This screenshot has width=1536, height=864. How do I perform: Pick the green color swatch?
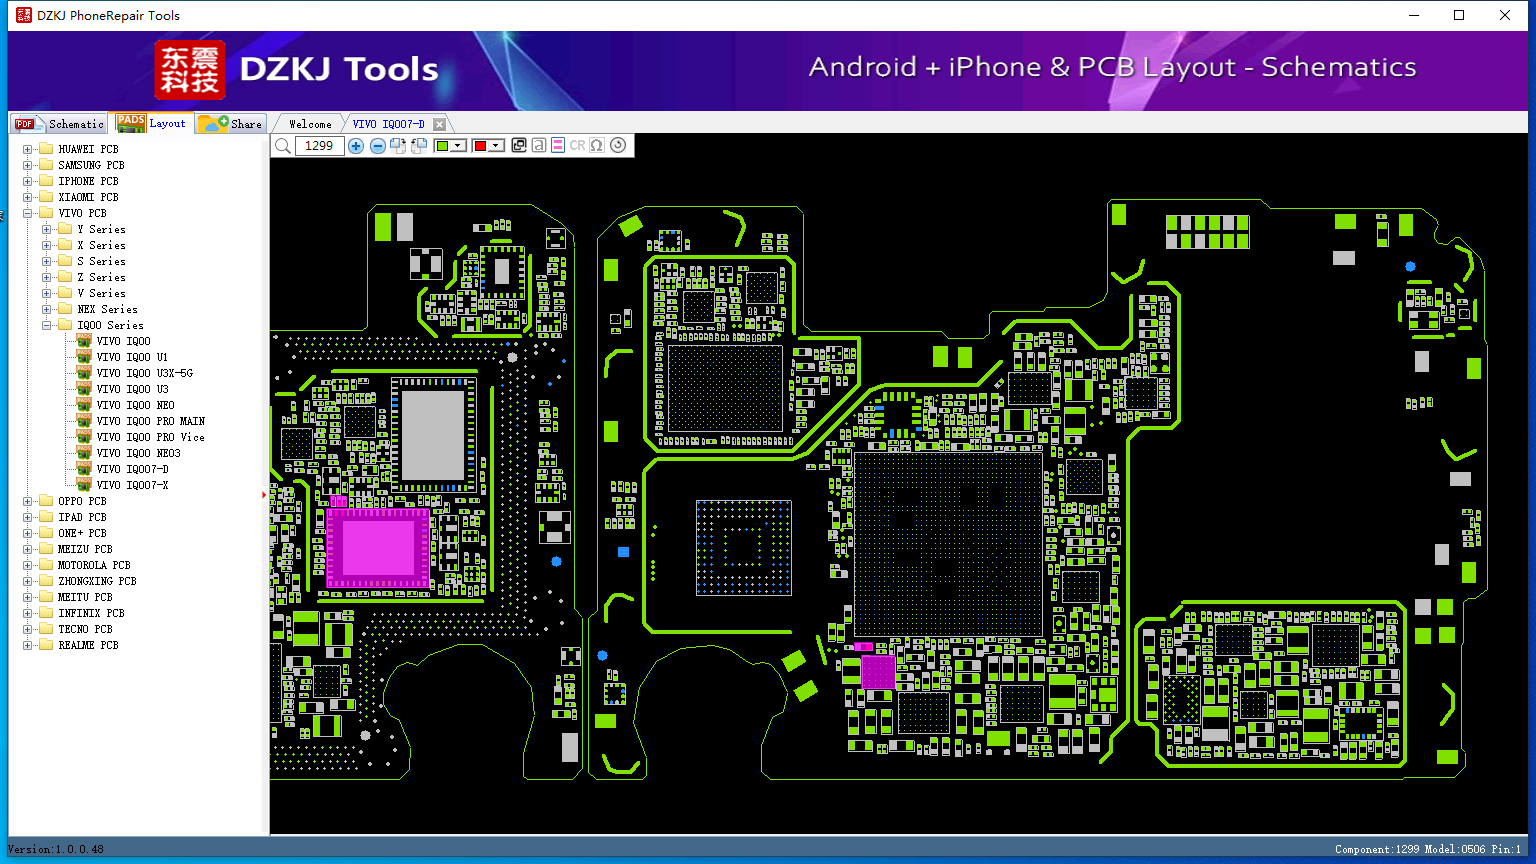443,146
